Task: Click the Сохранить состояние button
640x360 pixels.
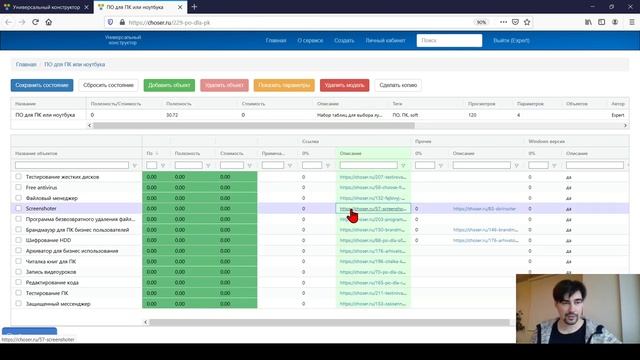Action: pyautogui.click(x=42, y=85)
